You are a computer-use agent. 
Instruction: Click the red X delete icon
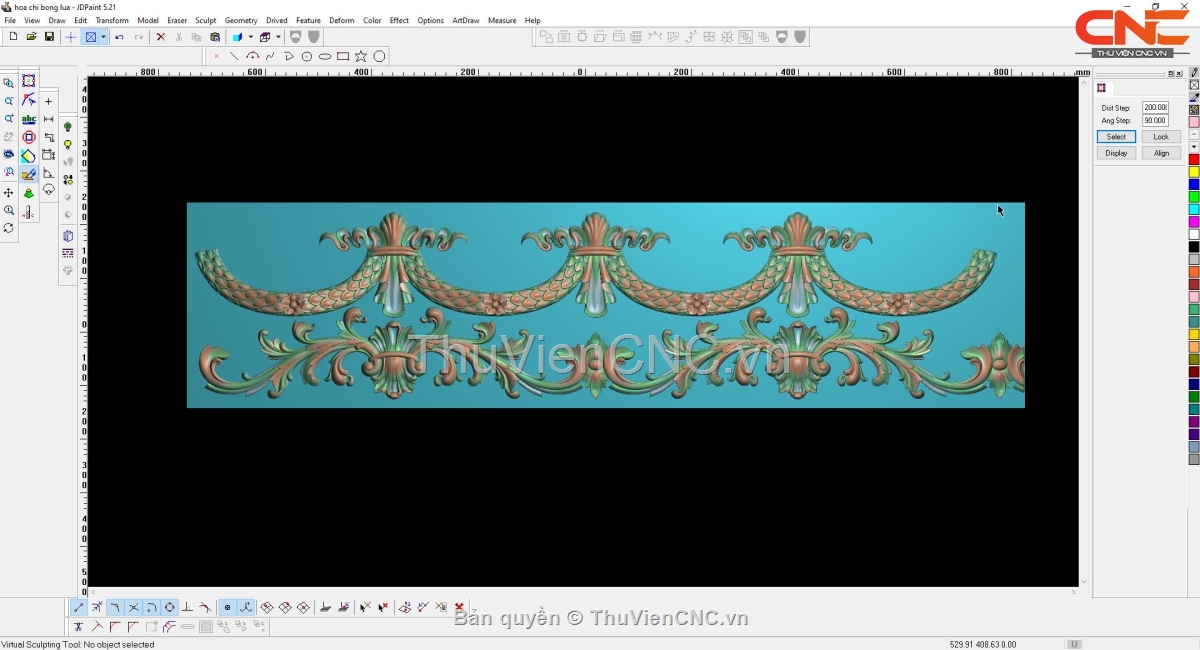point(160,37)
